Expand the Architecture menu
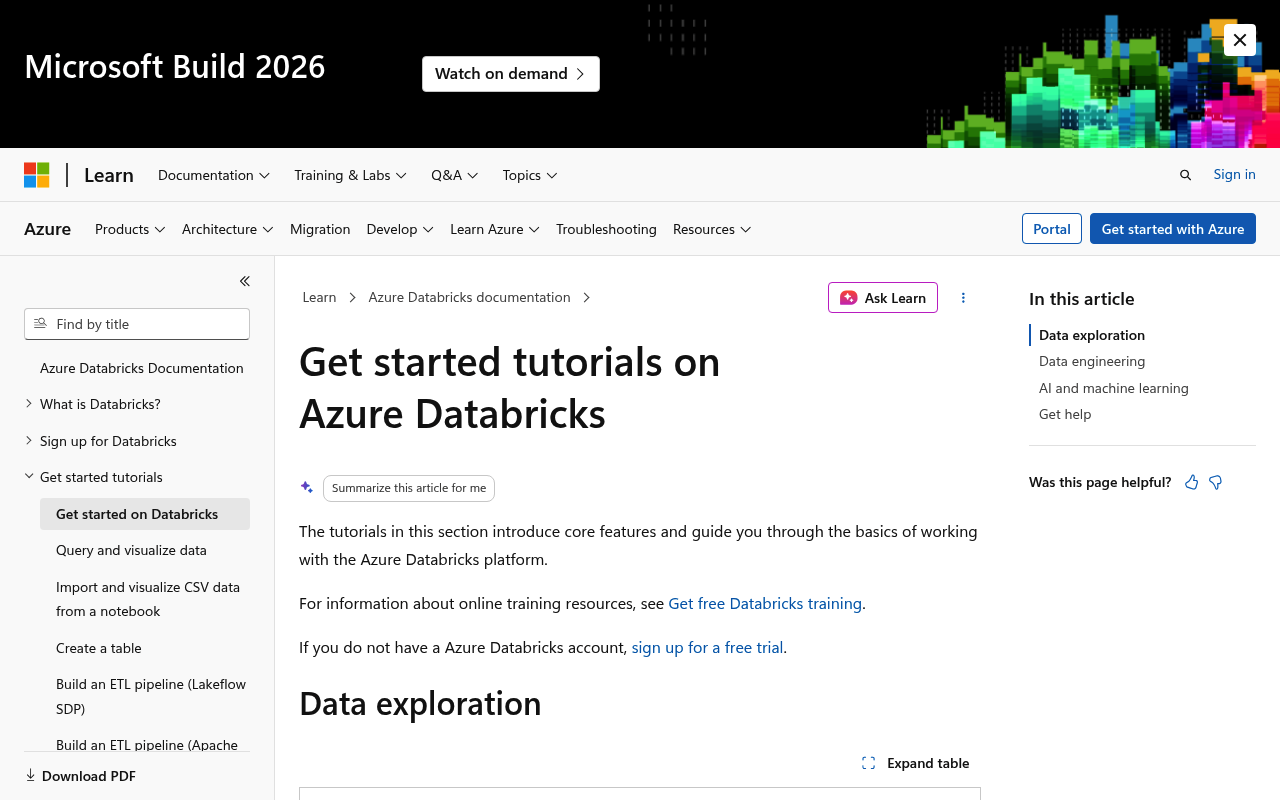The height and width of the screenshot is (800, 1280). (228, 229)
